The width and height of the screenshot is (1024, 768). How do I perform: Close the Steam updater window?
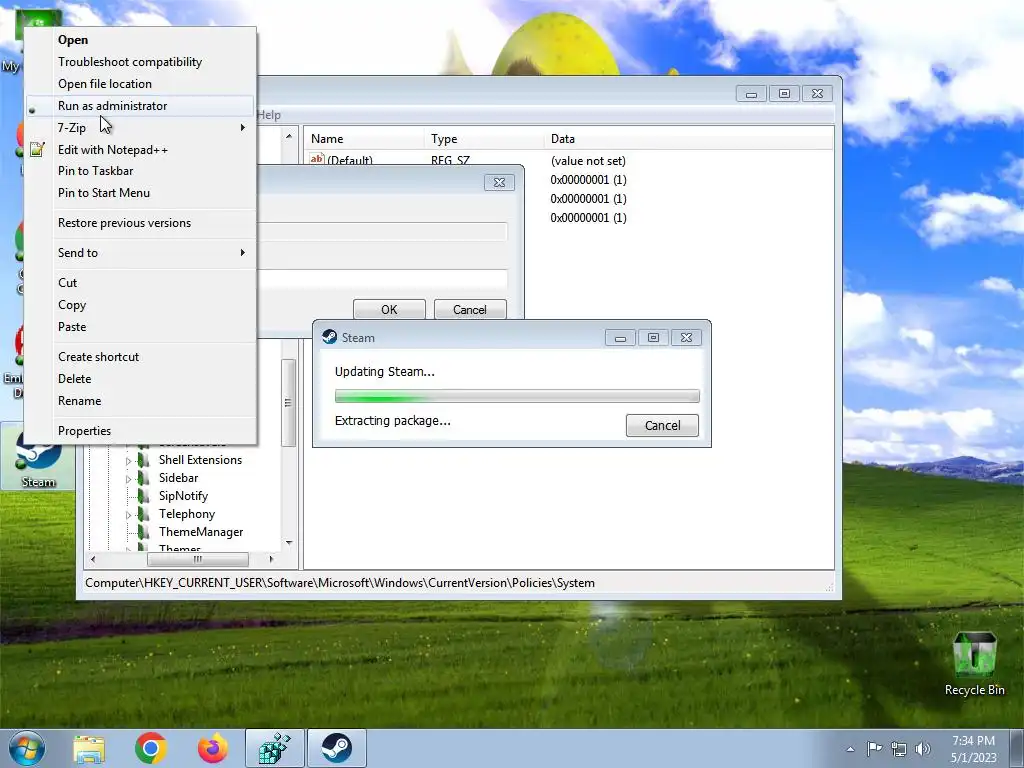(686, 338)
